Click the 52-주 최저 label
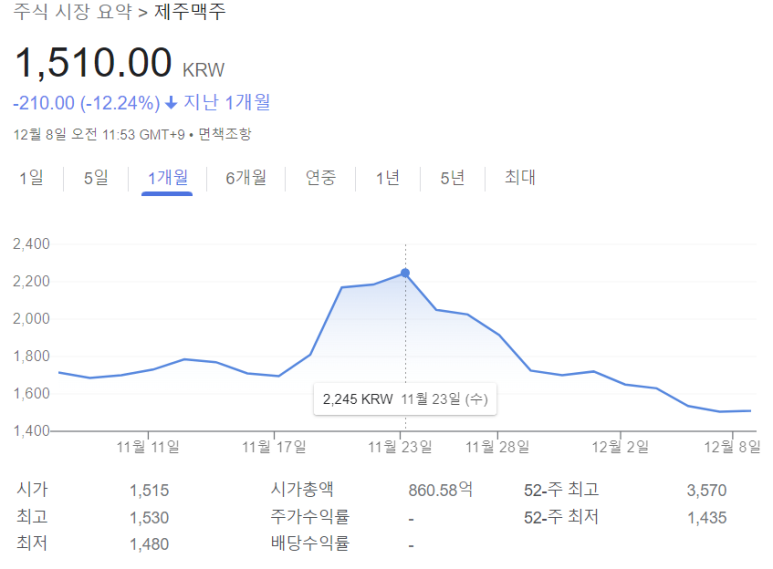773x569 pixels. [562, 517]
